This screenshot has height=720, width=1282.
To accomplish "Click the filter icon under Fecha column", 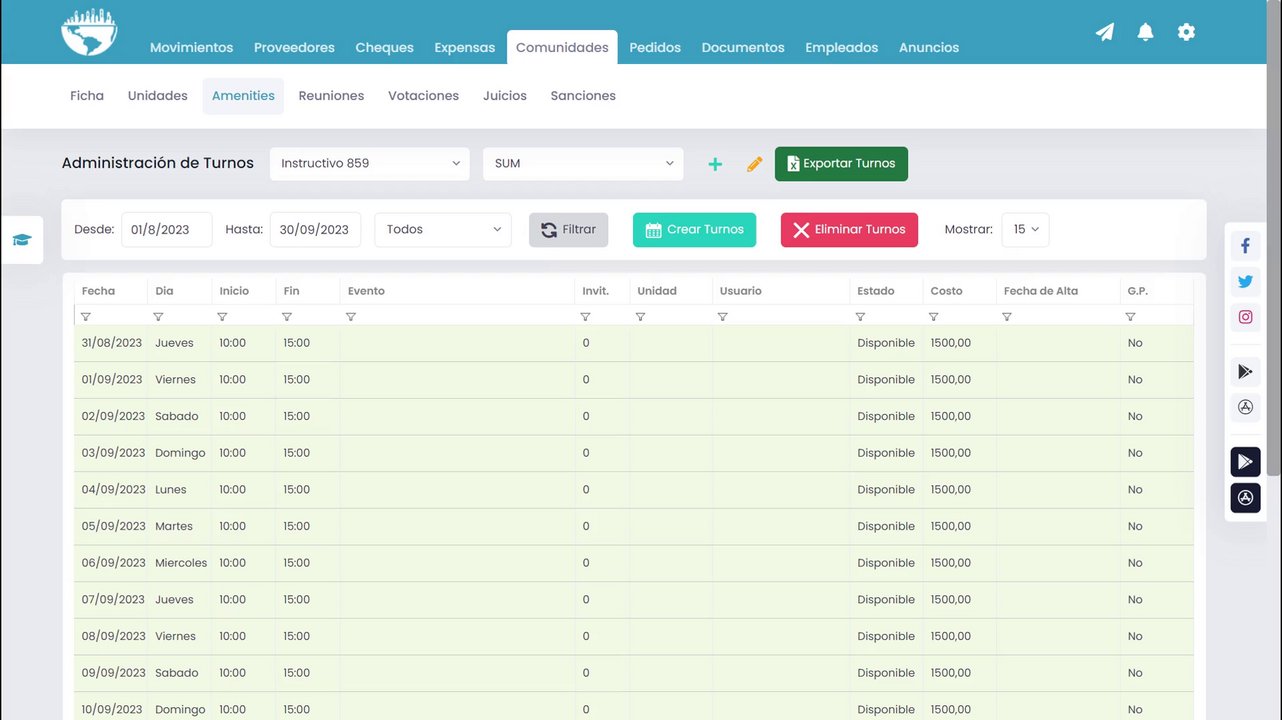I will coord(86,317).
